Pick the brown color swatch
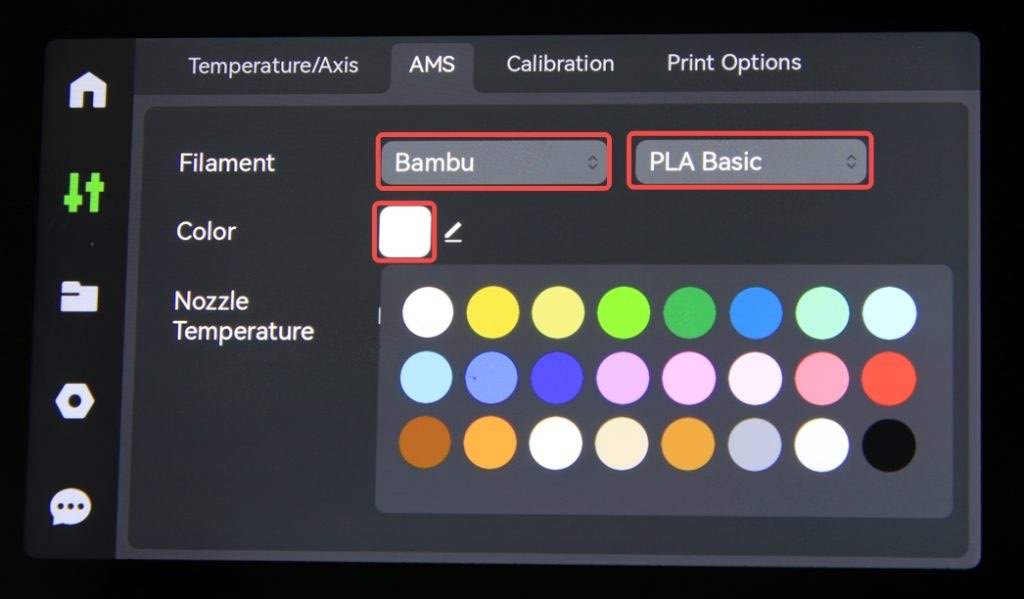Viewport: 1024px width, 599px height. click(425, 443)
